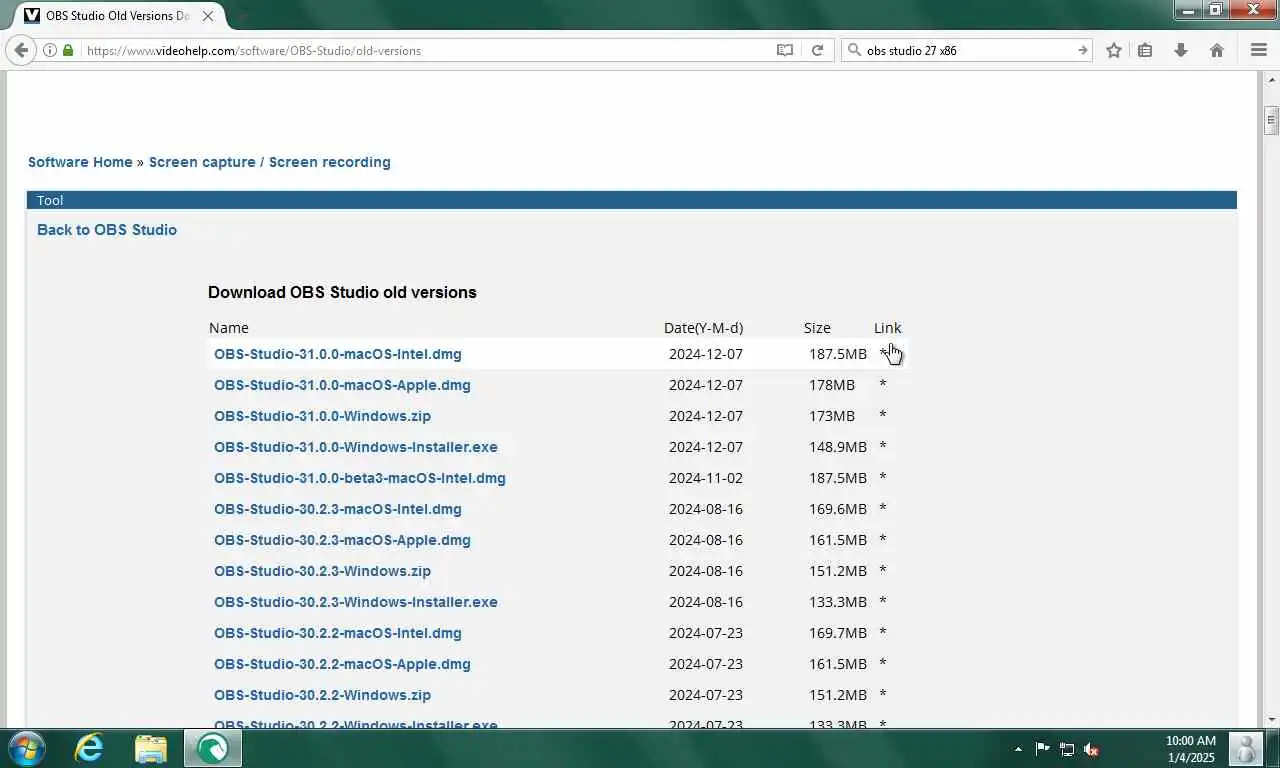Viewport: 1280px width, 768px height.
Task: Click asterisk link for 31.0.0-Windows-Installer row
Action: pyautogui.click(x=883, y=448)
